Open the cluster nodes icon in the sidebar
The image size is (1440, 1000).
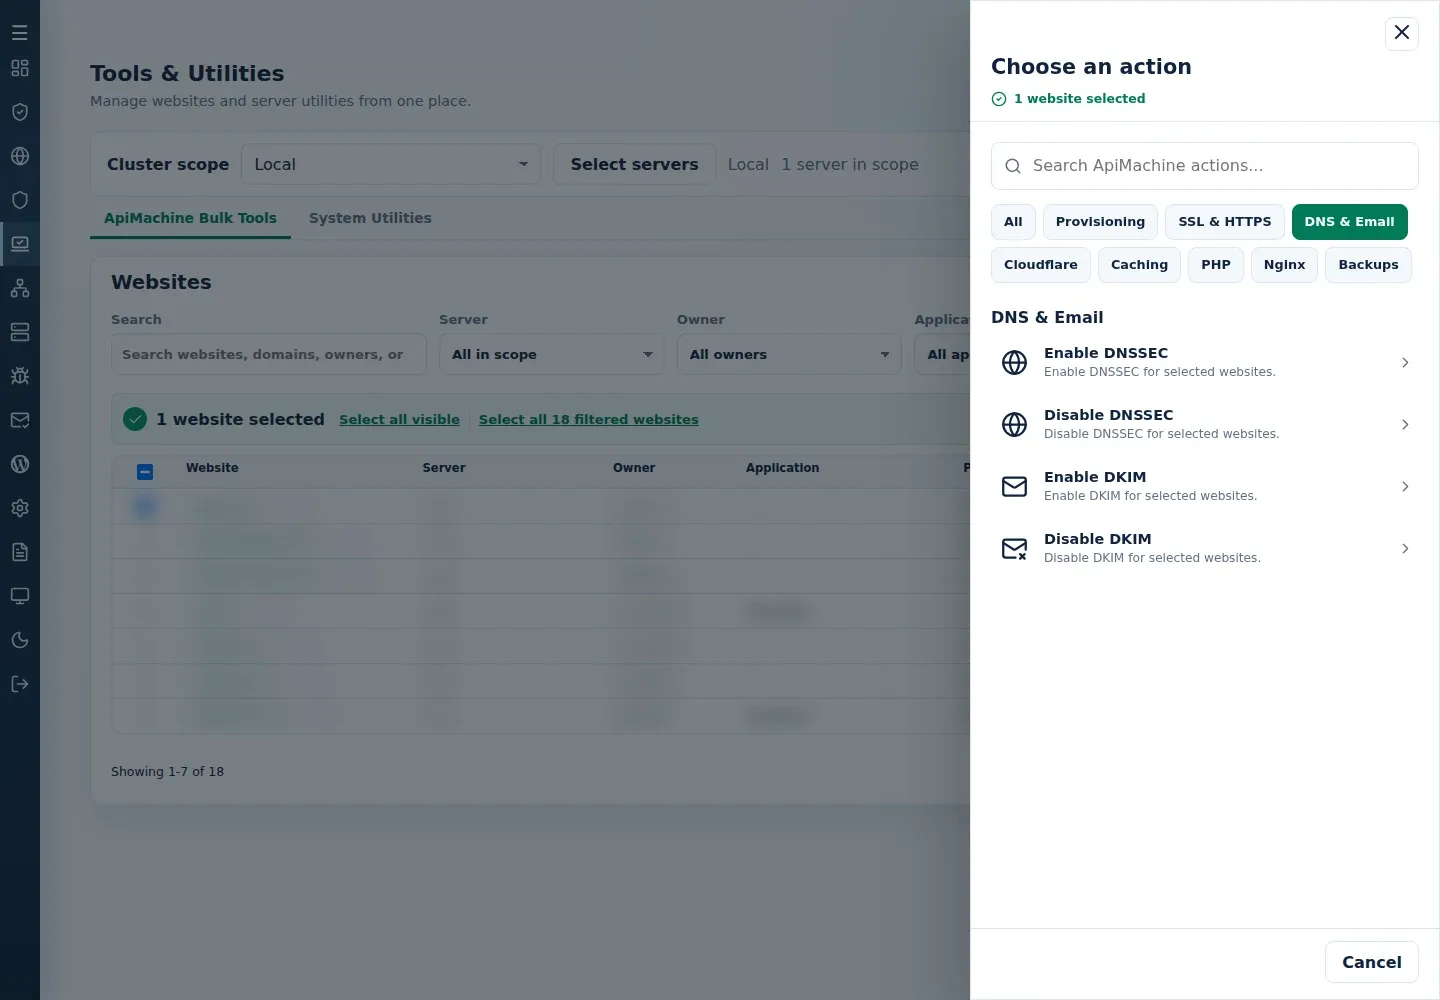click(20, 288)
